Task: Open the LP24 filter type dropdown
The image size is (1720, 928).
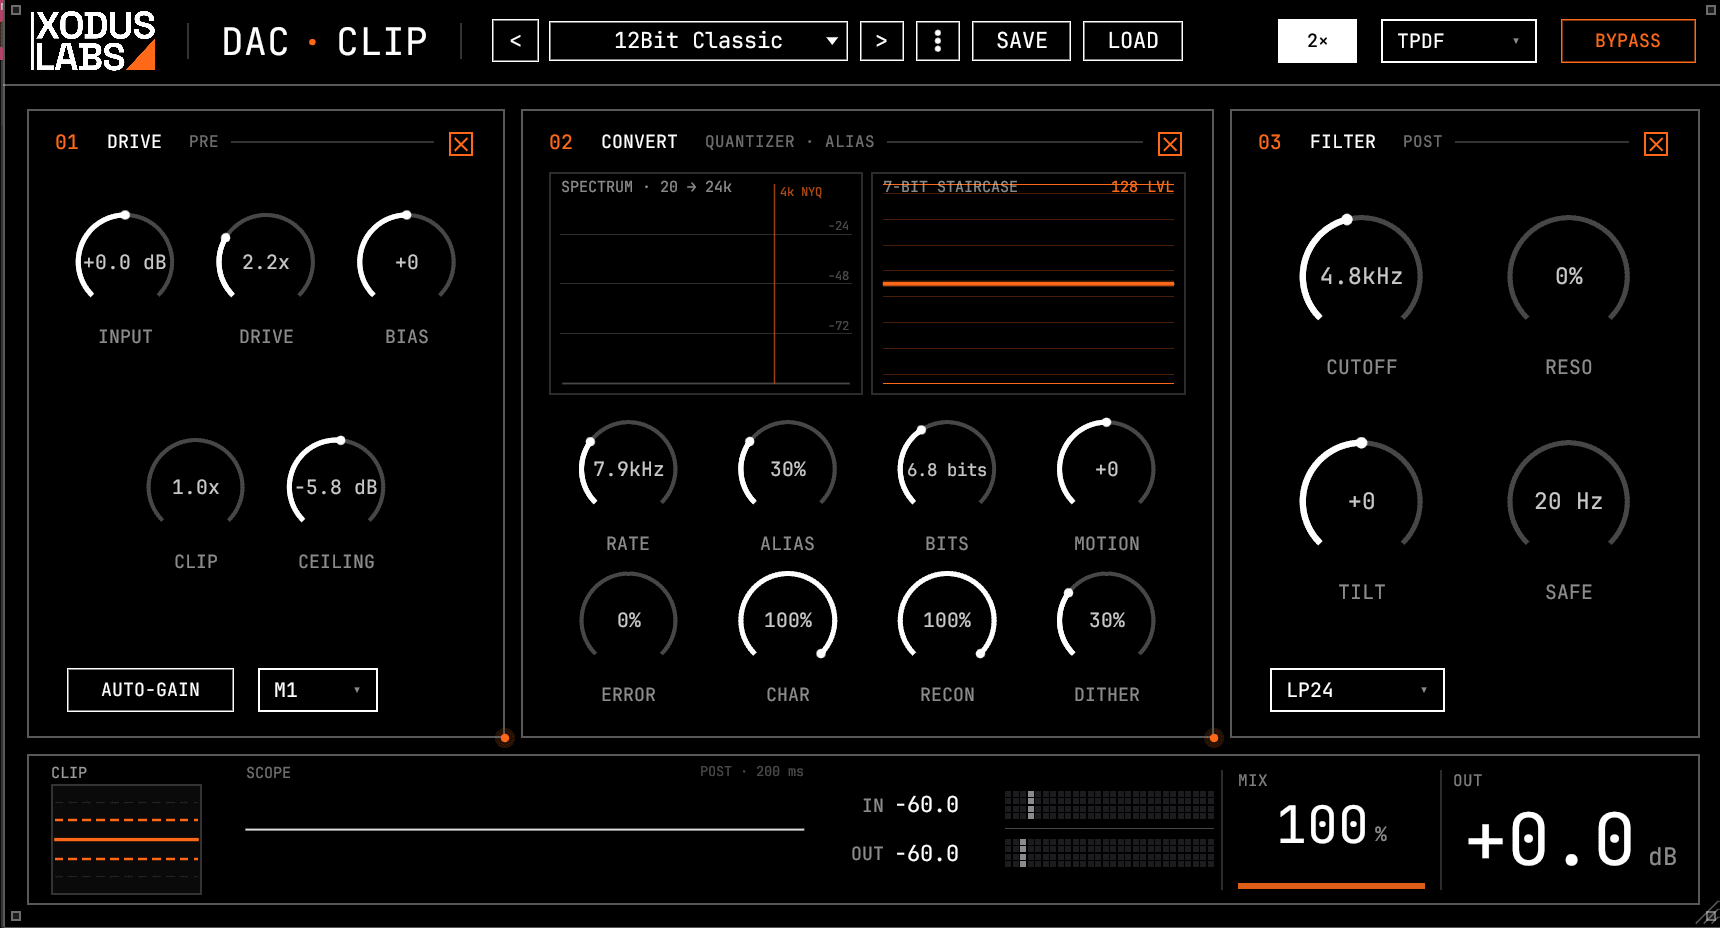Action: (x=1357, y=690)
